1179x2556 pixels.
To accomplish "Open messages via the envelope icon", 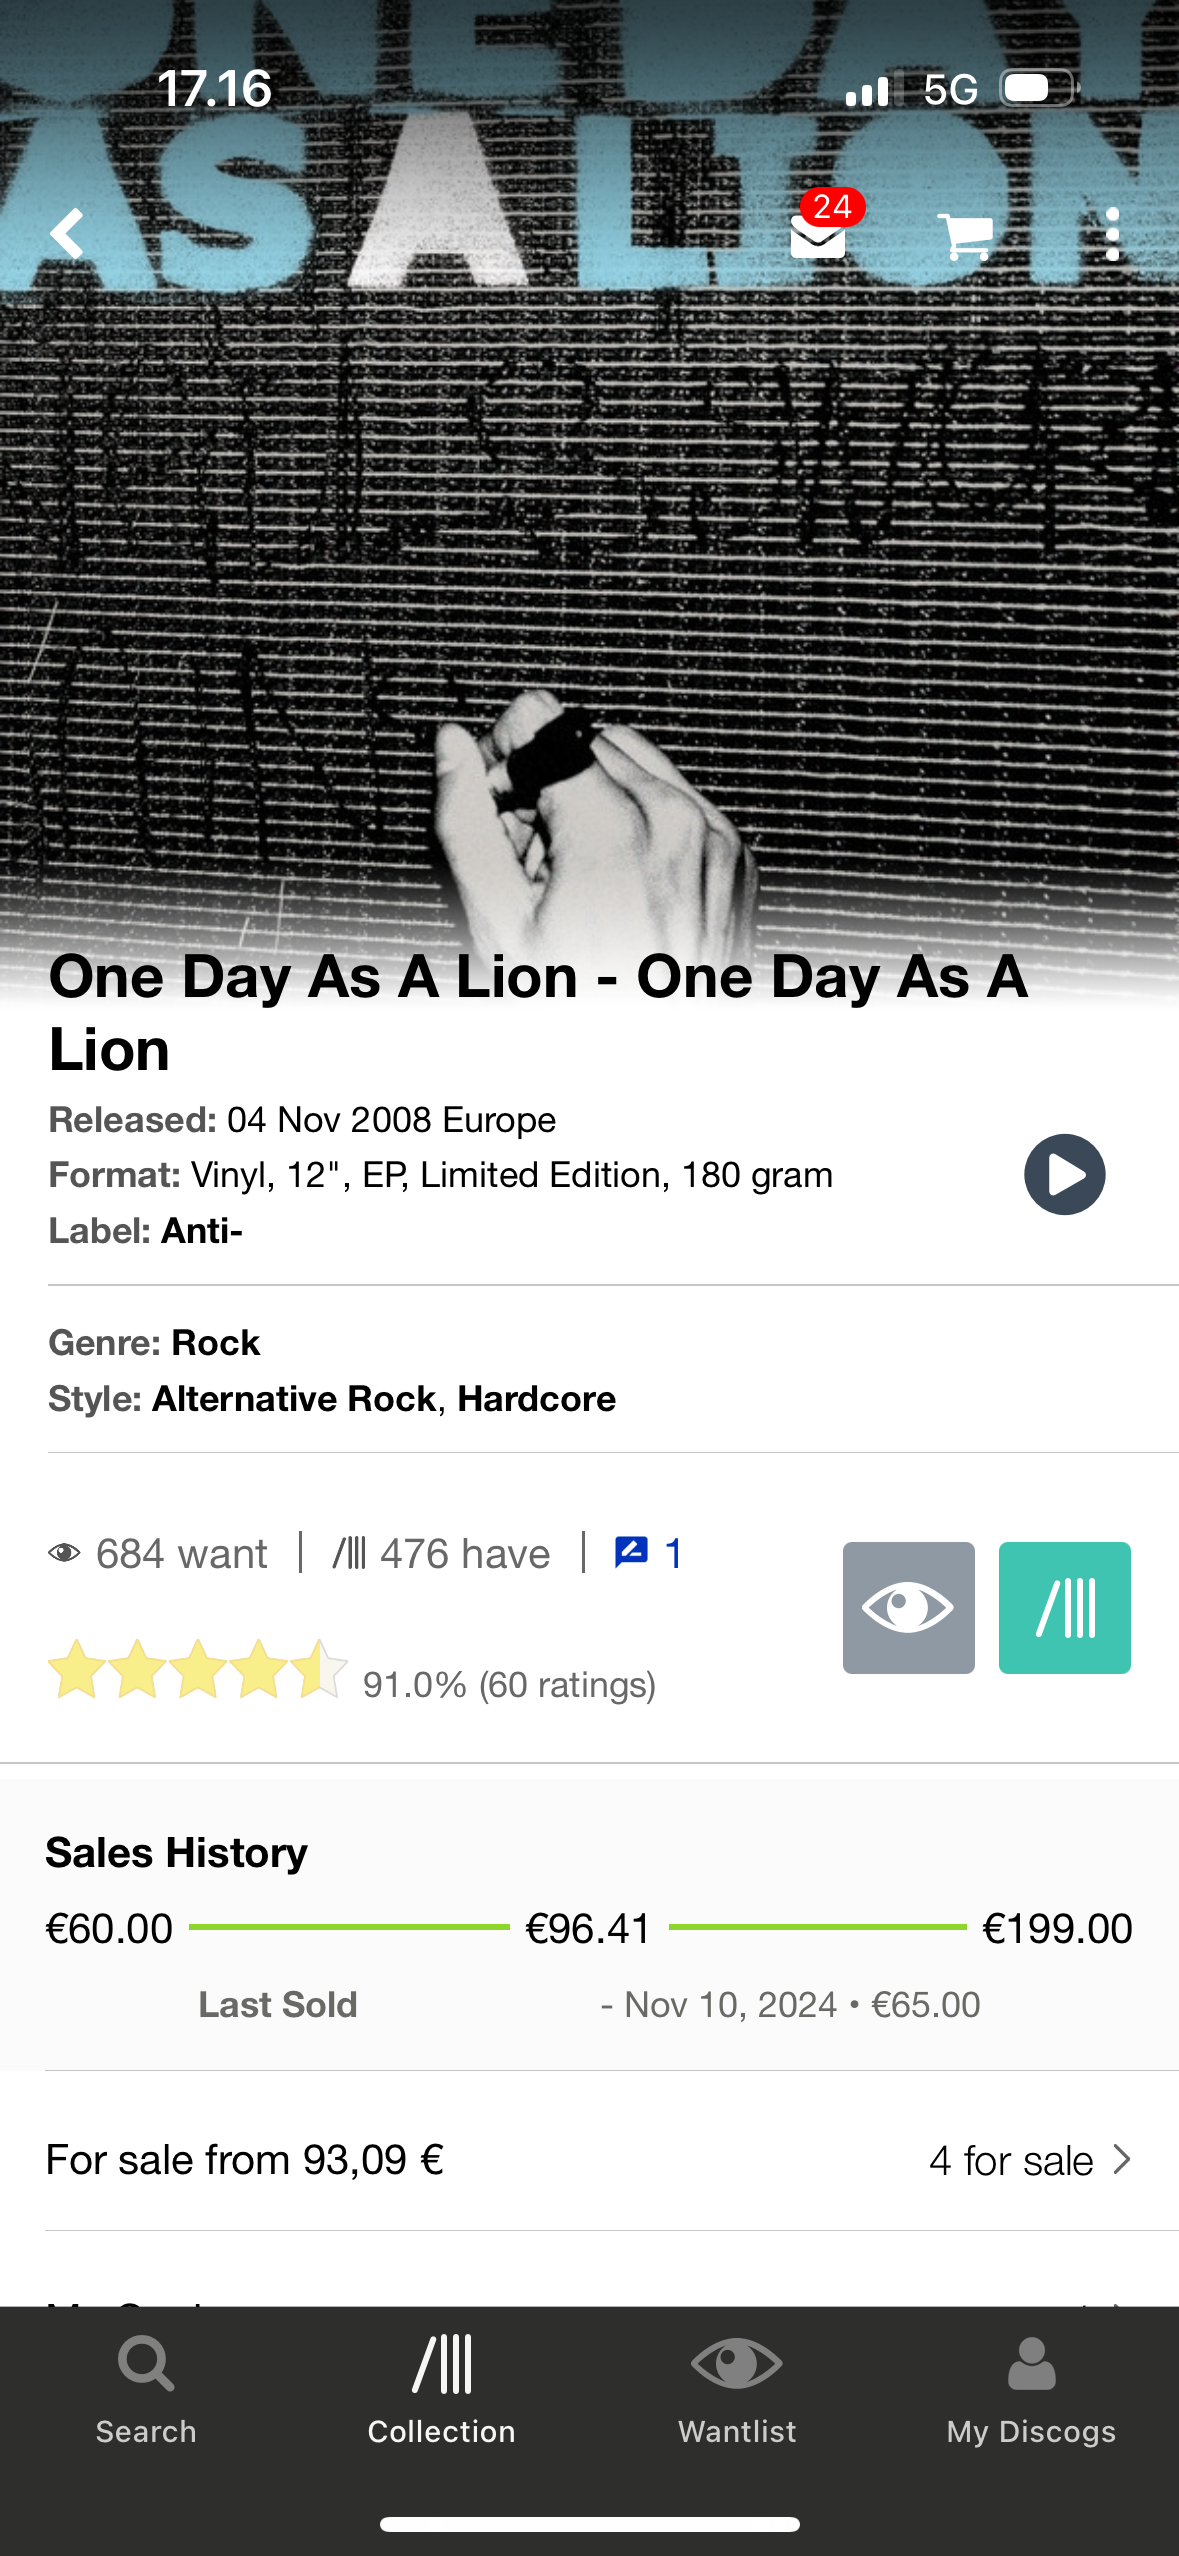I will click(816, 235).
